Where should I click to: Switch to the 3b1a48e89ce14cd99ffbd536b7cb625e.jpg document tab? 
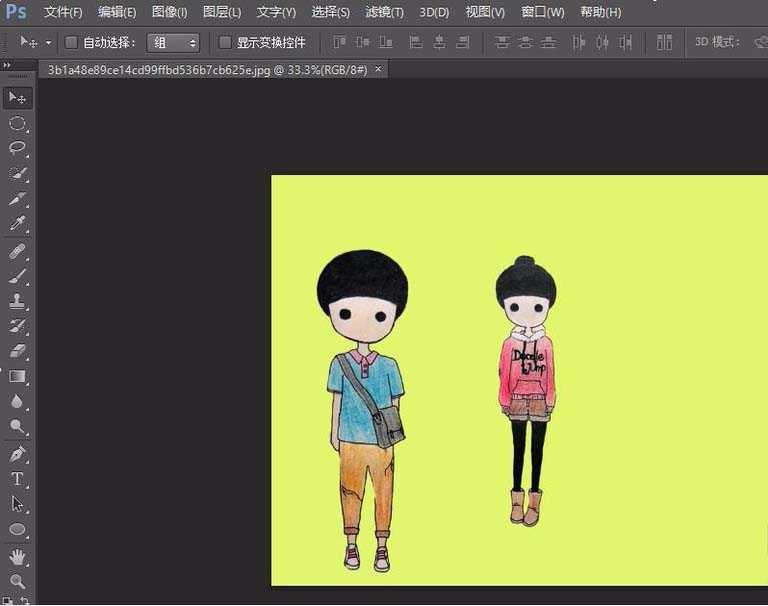pos(207,70)
